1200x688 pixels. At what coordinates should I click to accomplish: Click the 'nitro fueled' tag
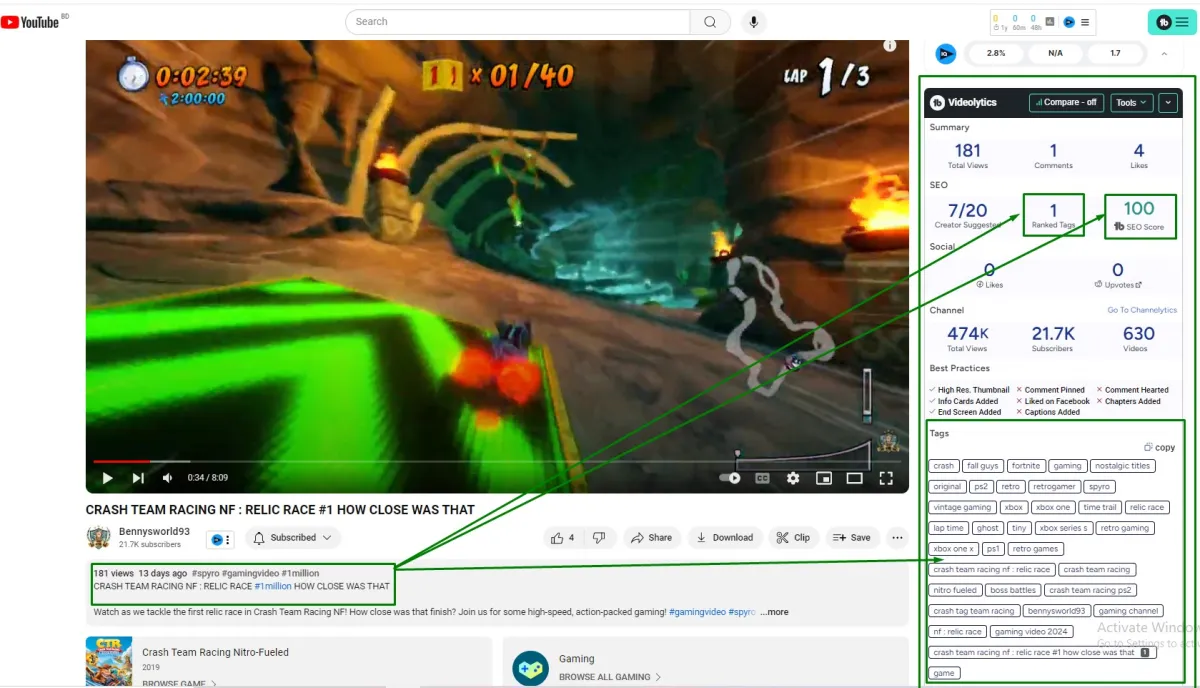pyautogui.click(x=956, y=590)
